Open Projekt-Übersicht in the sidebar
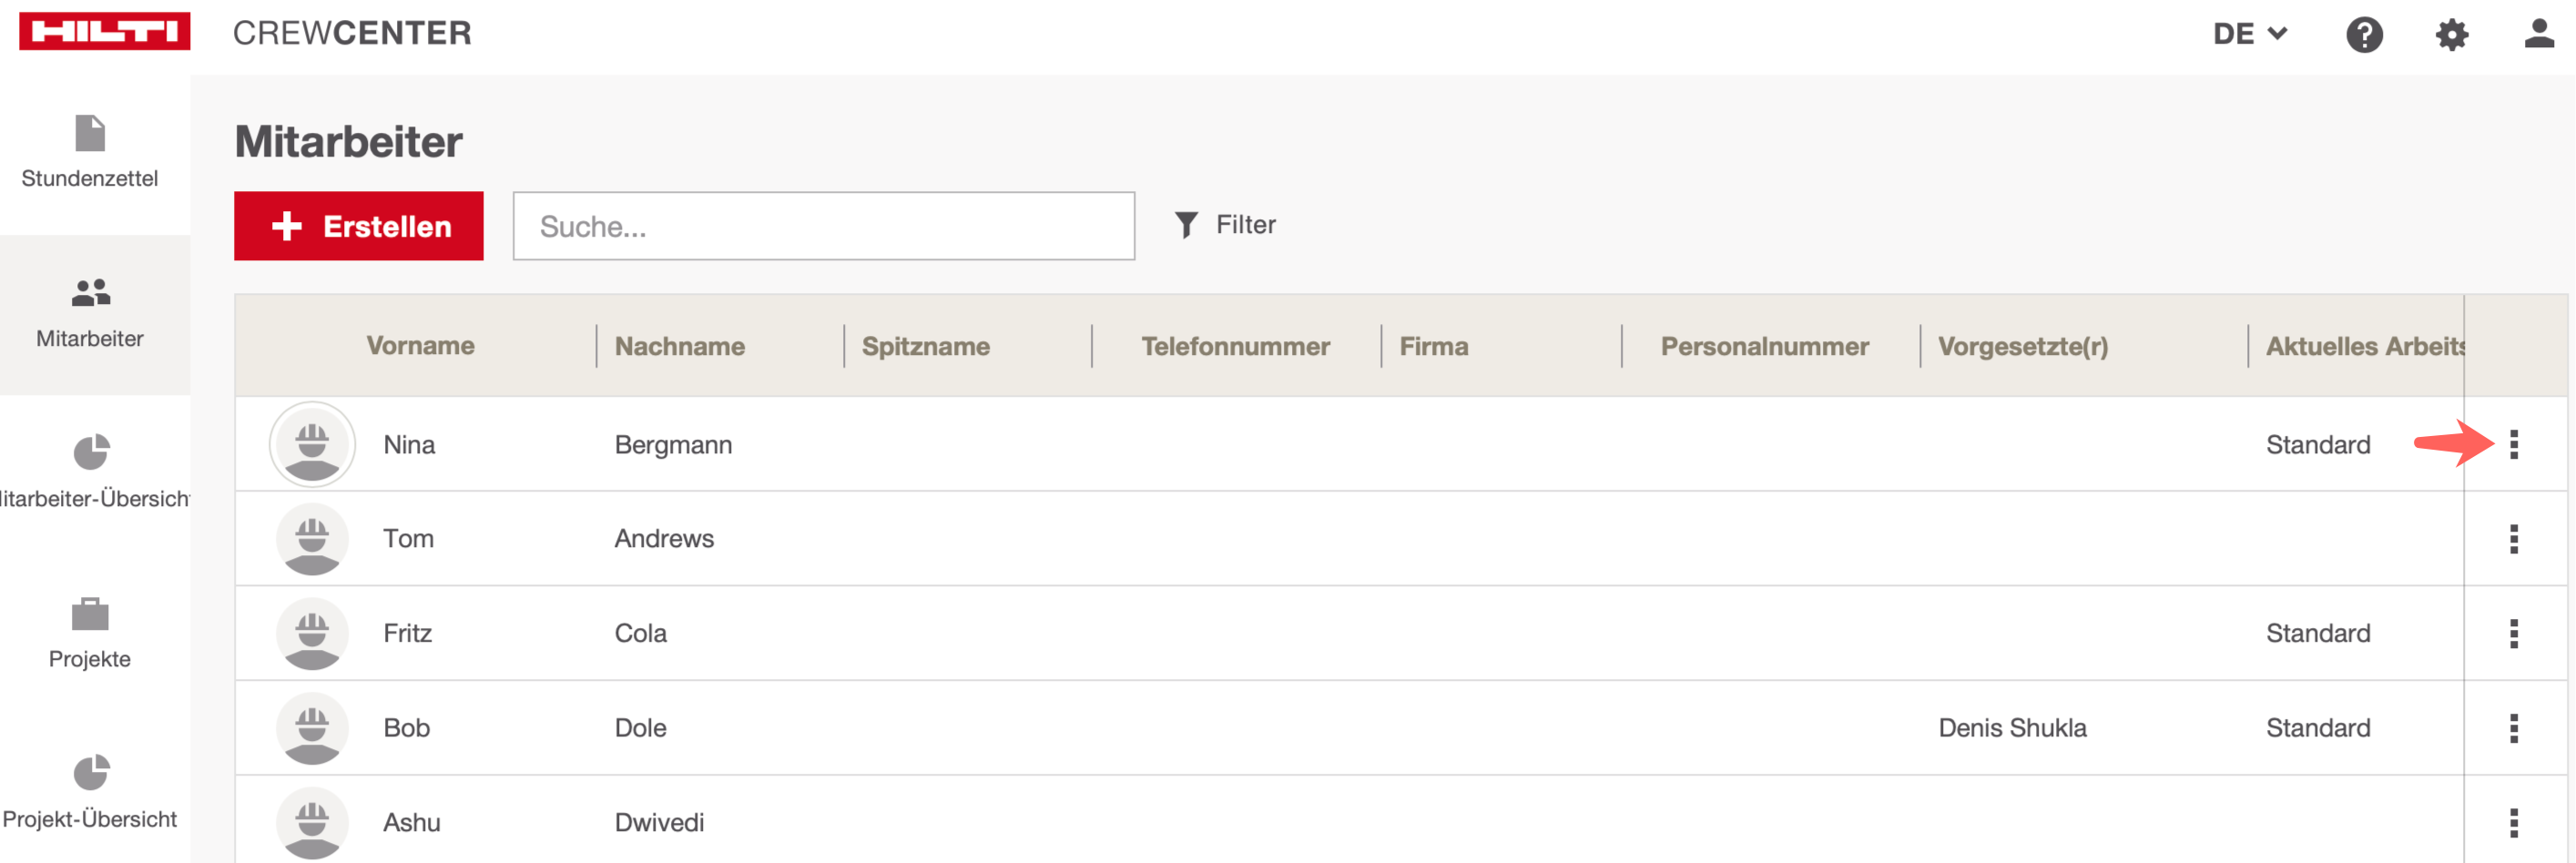The height and width of the screenshot is (863, 2576). [90, 792]
